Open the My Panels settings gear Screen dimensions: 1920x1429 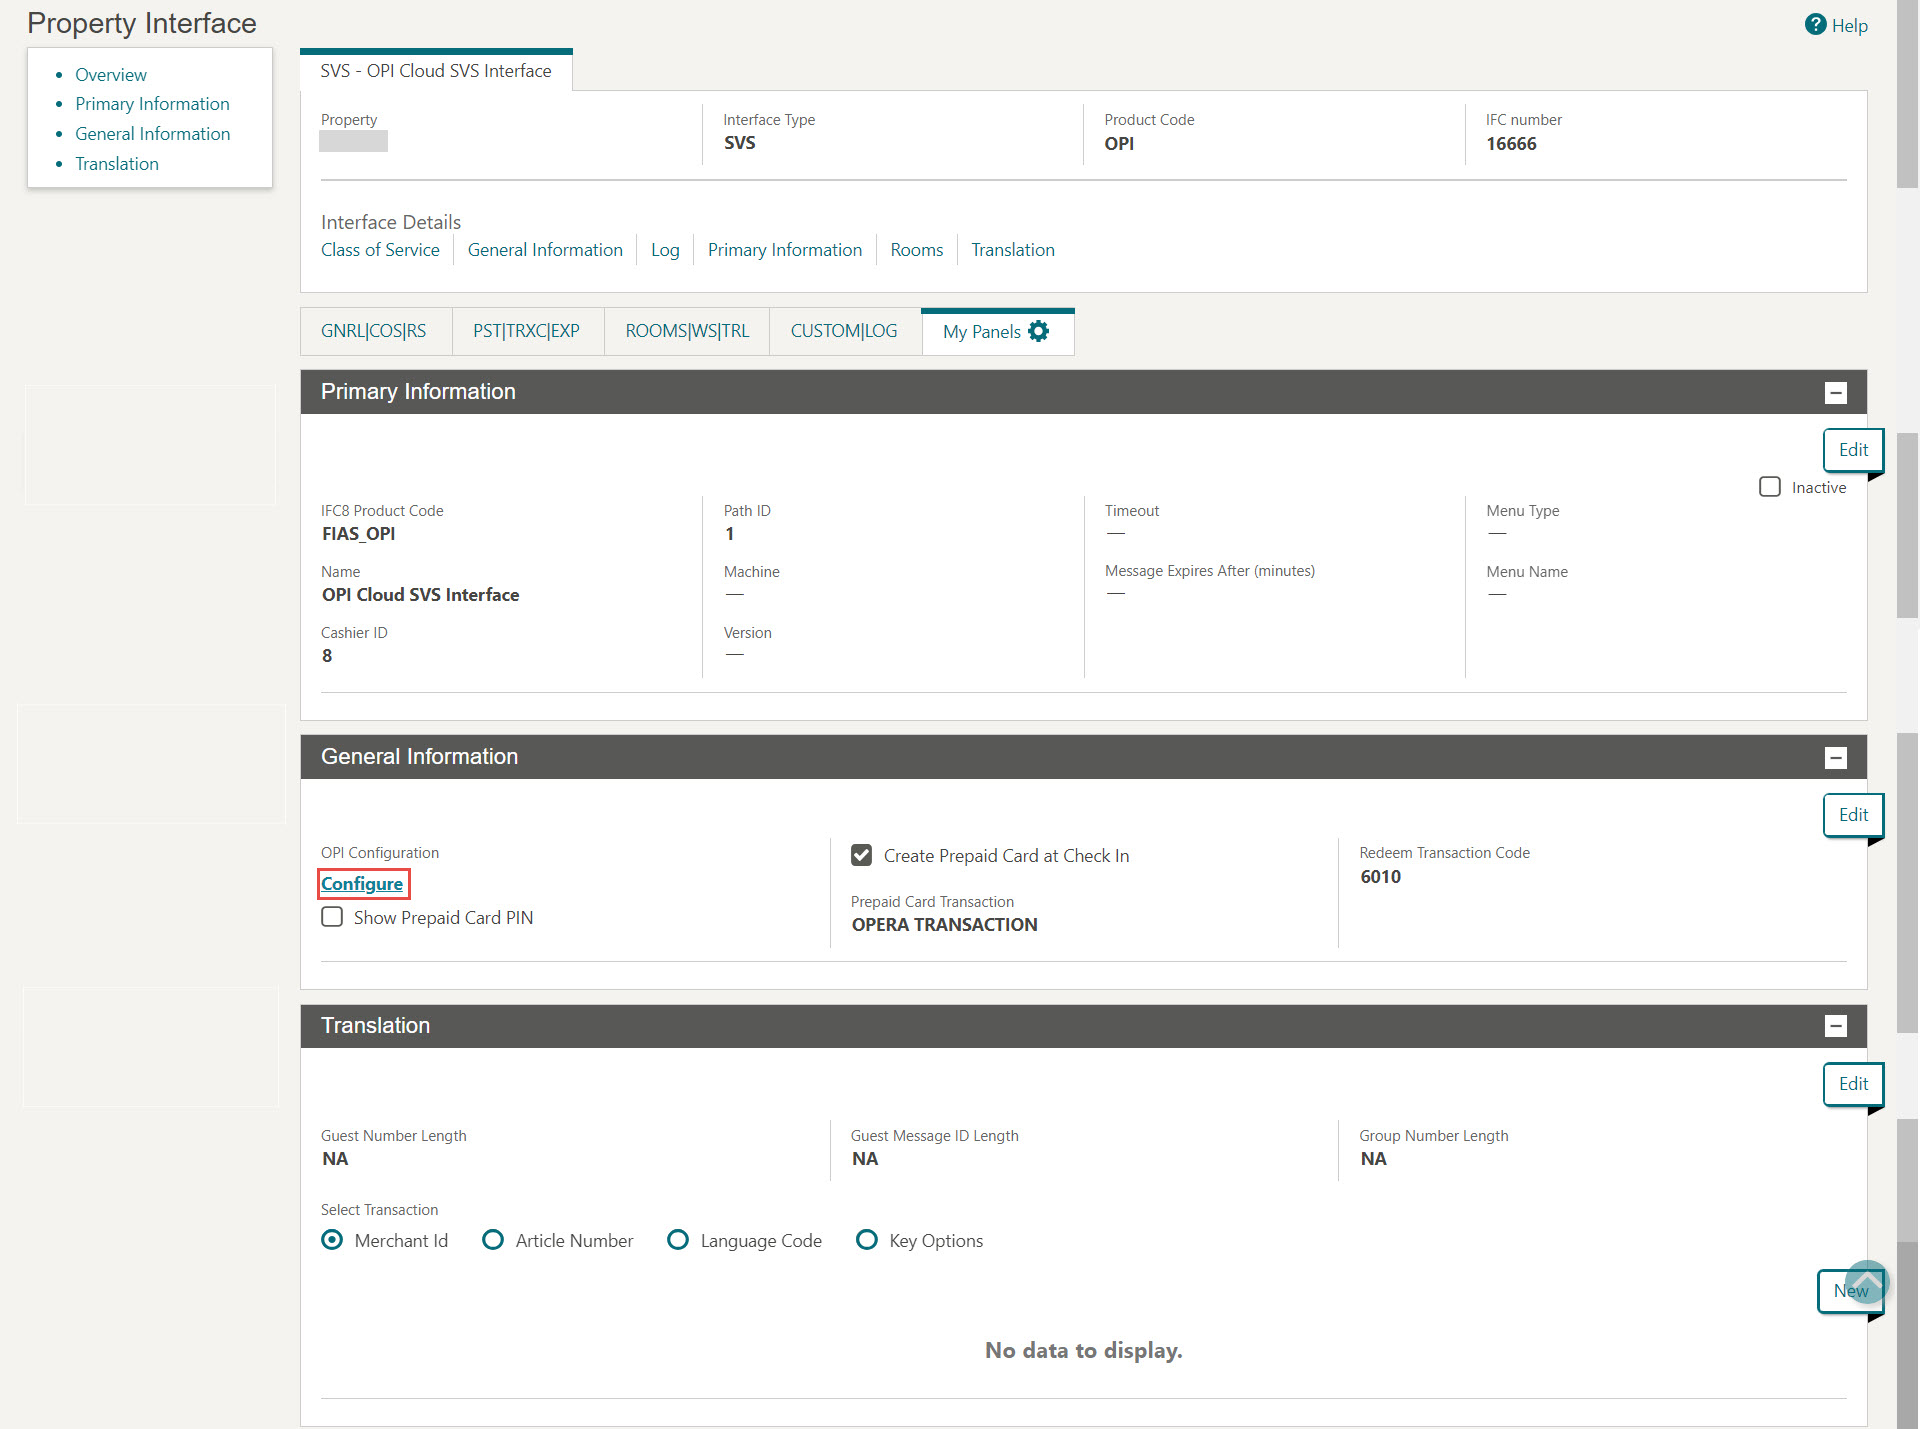click(x=1039, y=331)
